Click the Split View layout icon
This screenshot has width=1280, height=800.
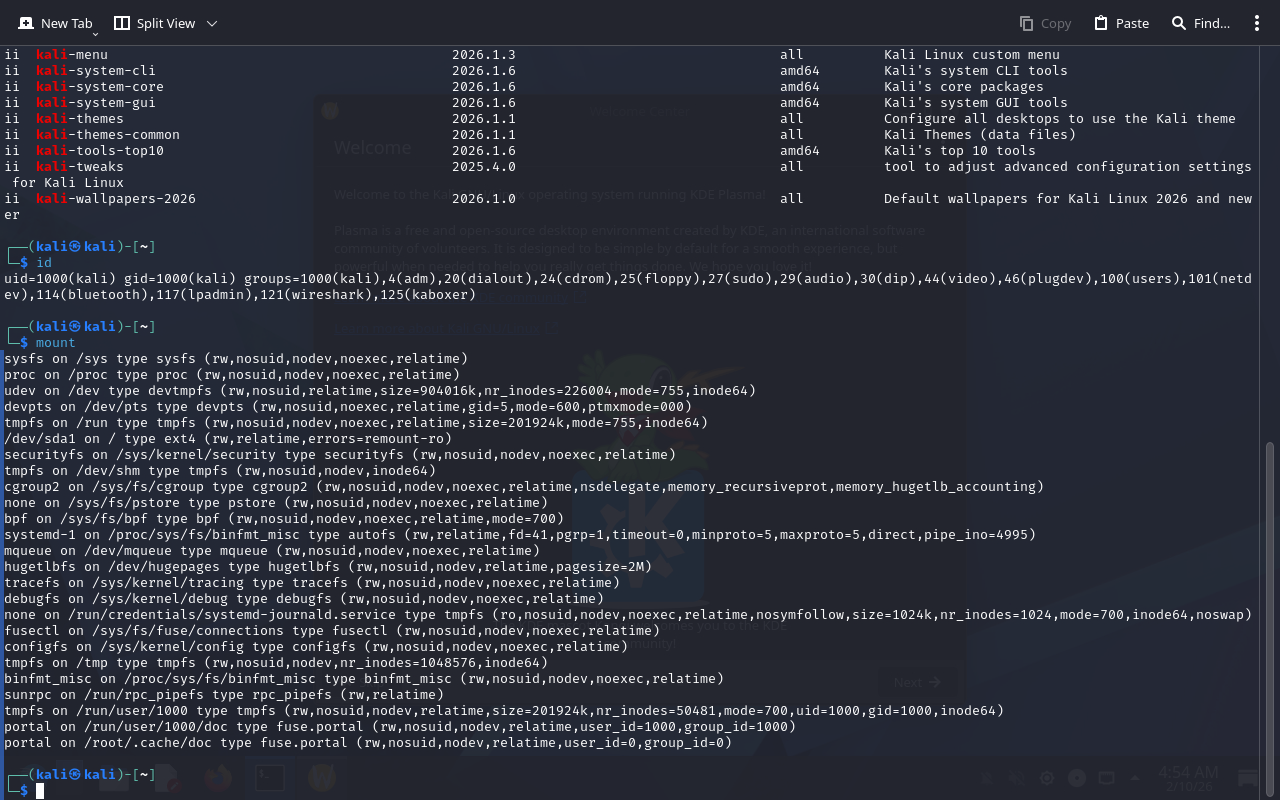(122, 23)
